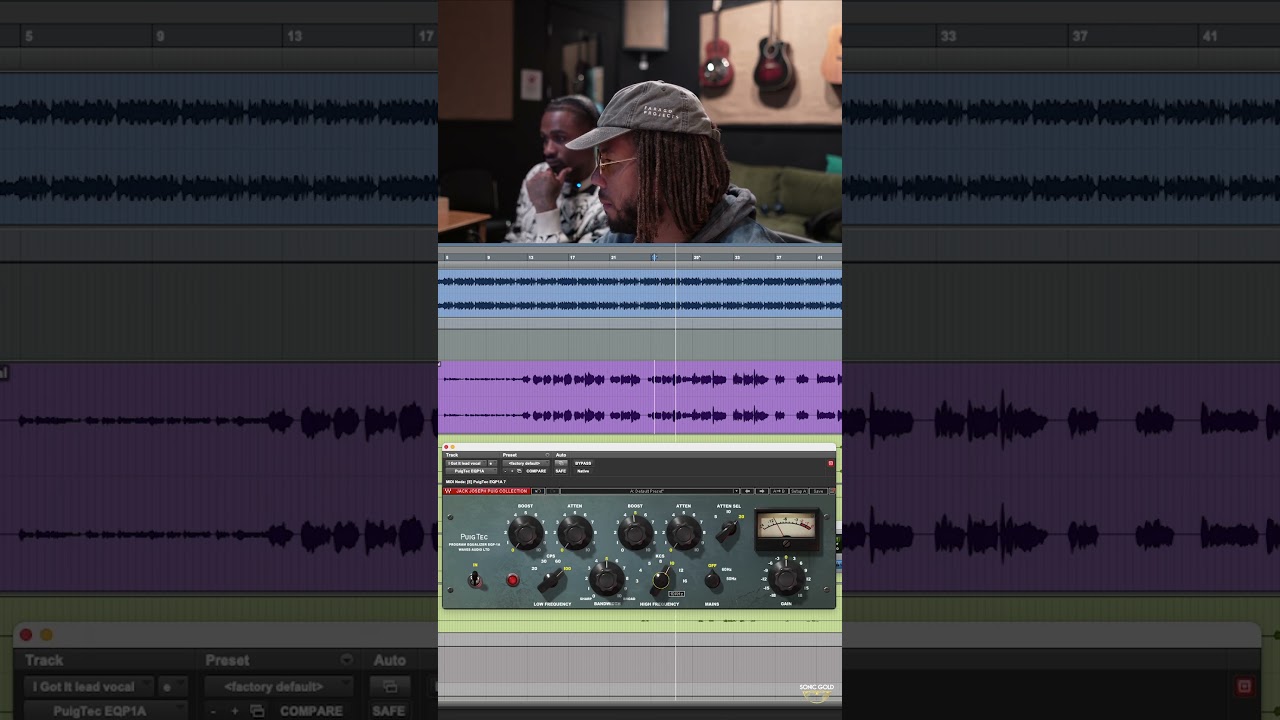Toggle COMPARE in the sharp plugin window header
1280x720 pixels.
point(536,471)
